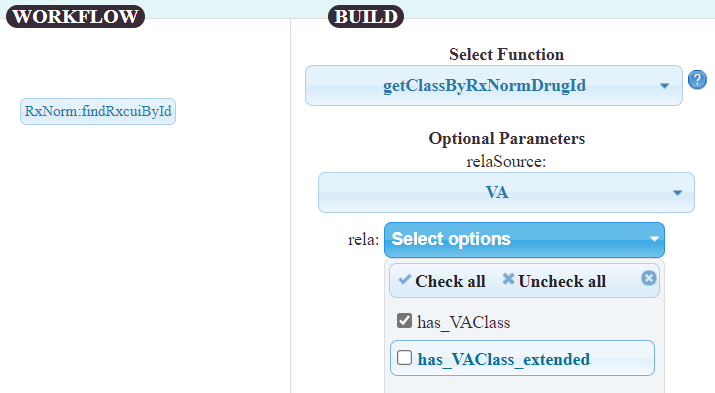Click the BUILD panel header
The width and height of the screenshot is (715, 393).
point(366,16)
